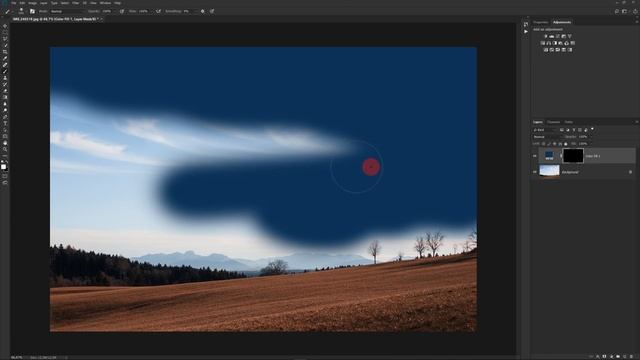The image size is (640, 360).
Task: Add an Invert adjustment
Action: tap(546, 50)
